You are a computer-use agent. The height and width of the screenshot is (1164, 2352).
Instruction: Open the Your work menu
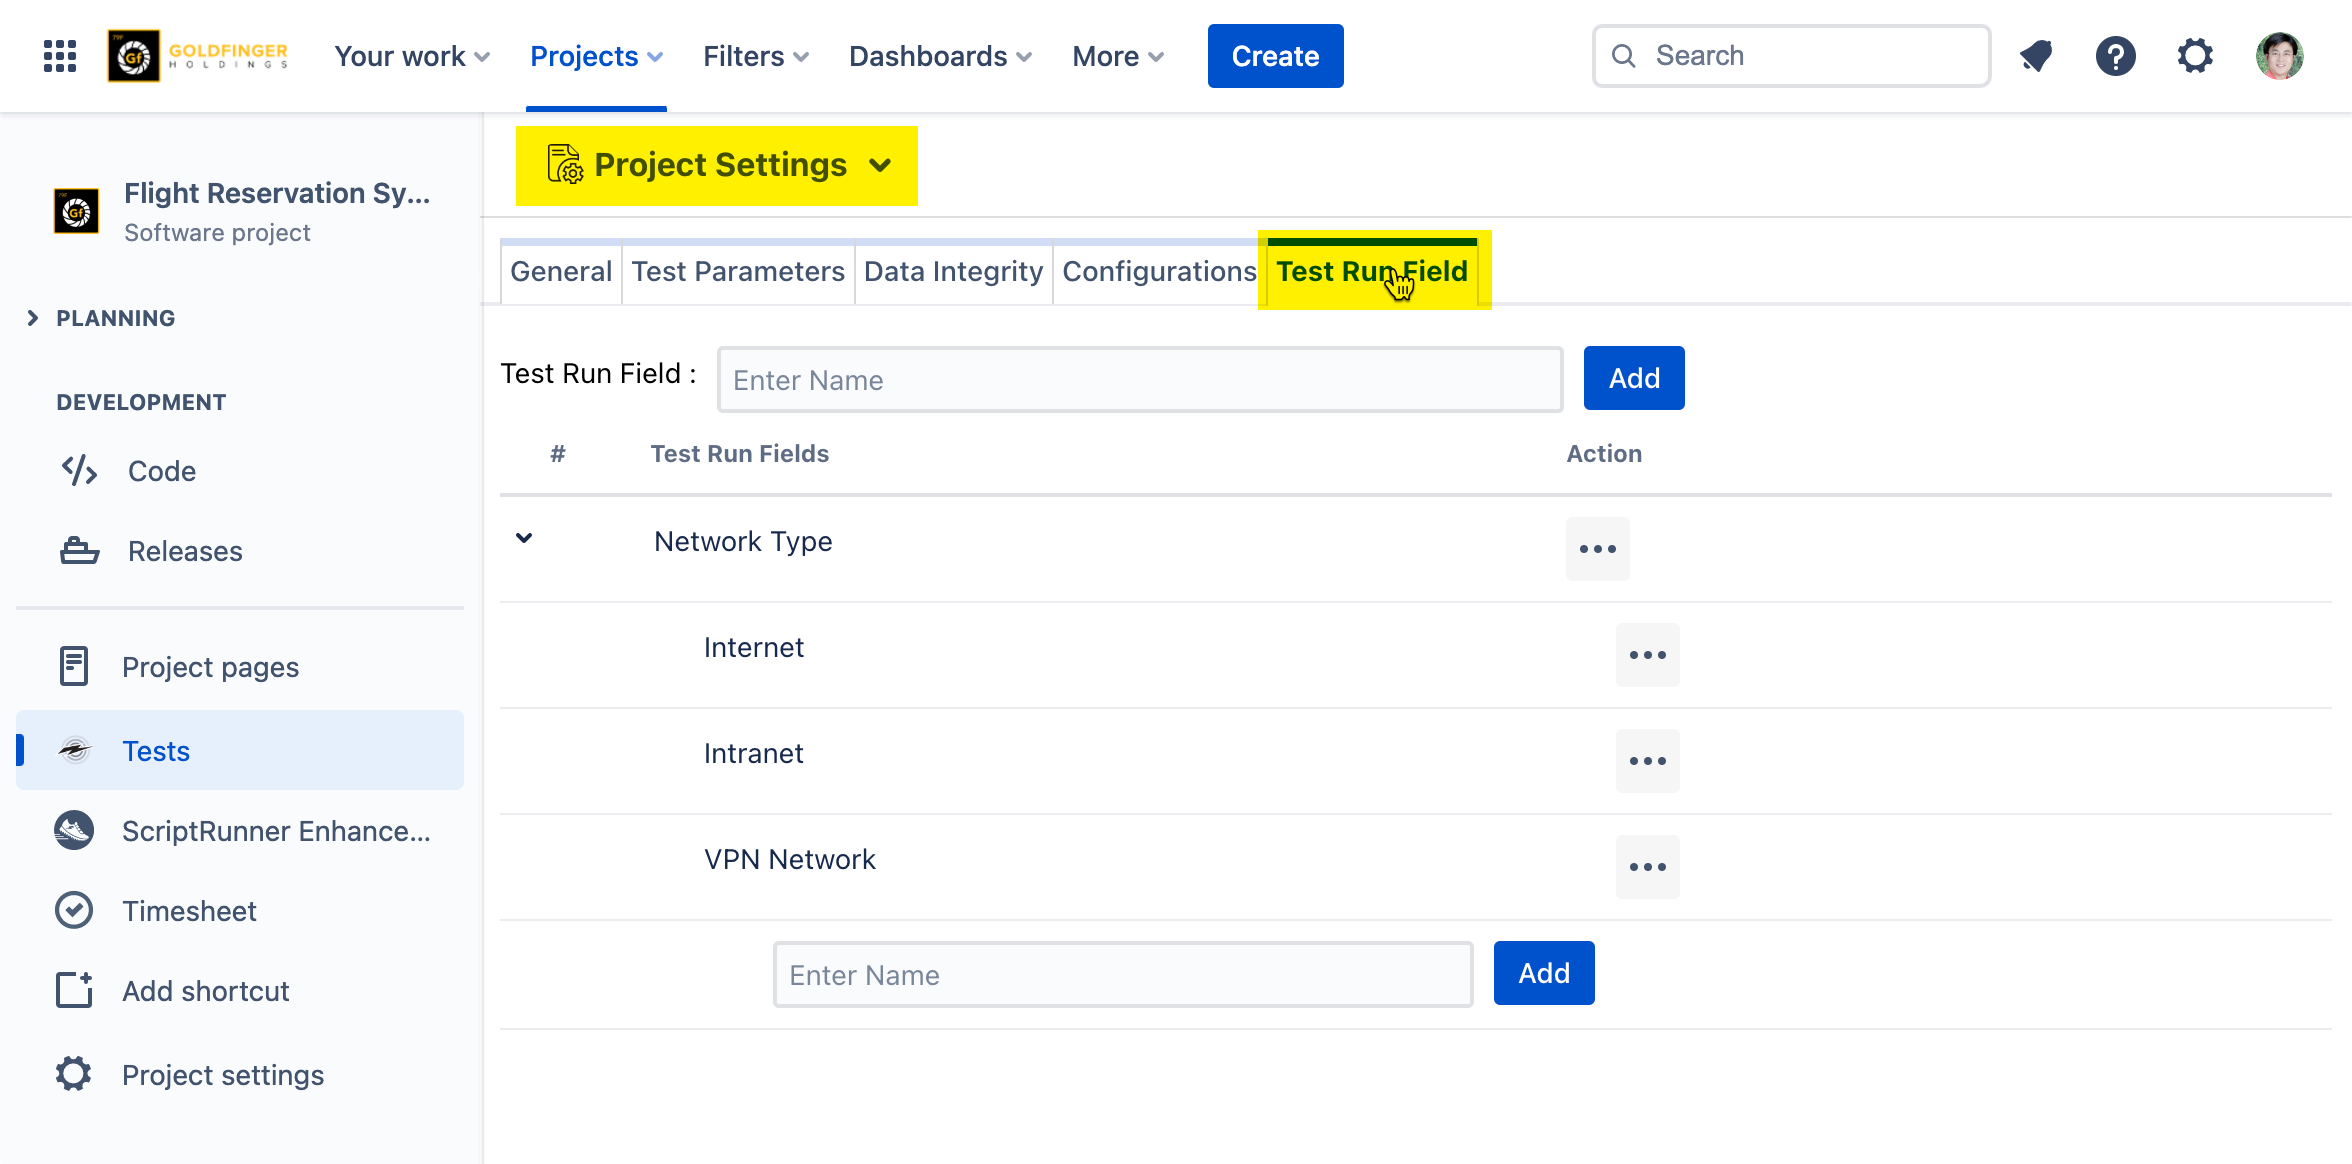pyautogui.click(x=411, y=56)
